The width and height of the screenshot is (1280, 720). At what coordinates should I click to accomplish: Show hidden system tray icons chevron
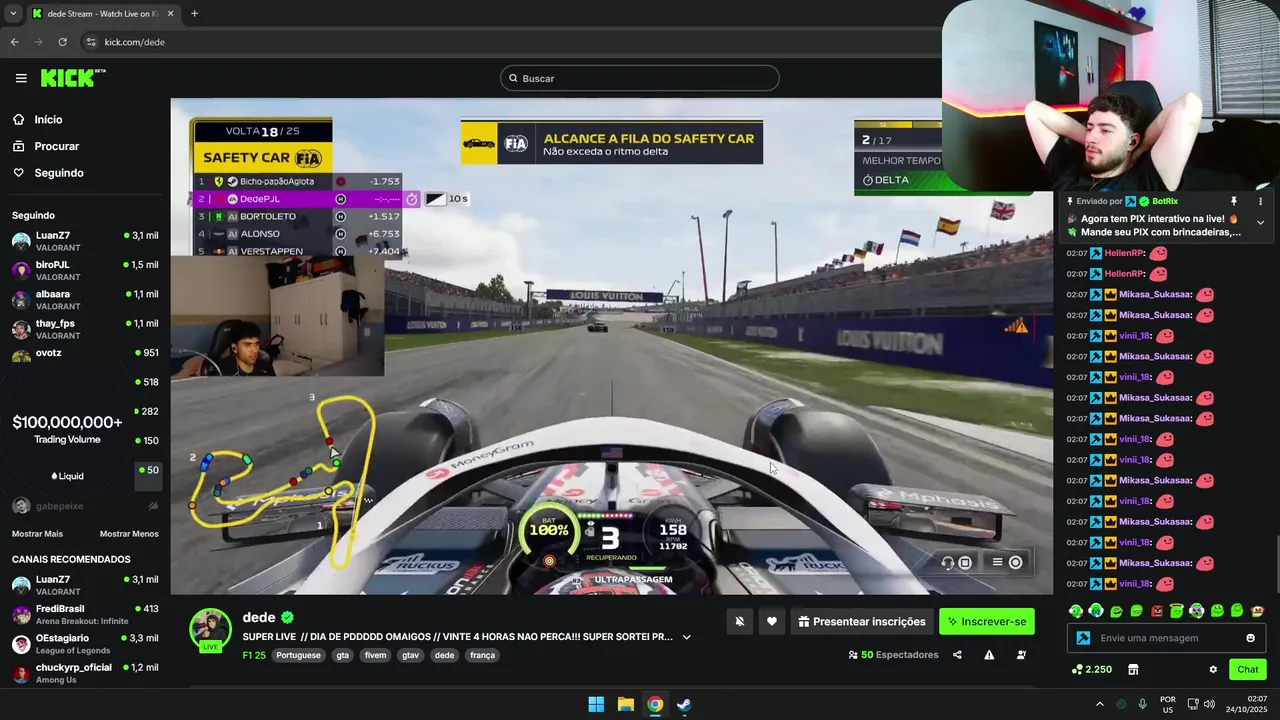[1099, 704]
